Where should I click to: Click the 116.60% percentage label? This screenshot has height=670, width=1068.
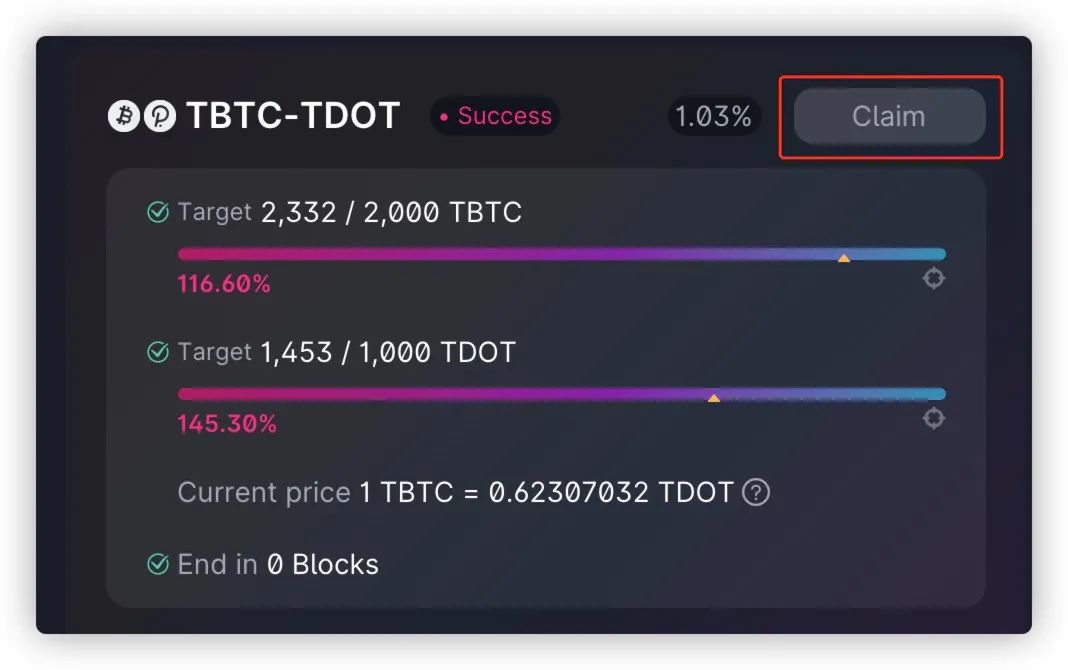coord(224,284)
